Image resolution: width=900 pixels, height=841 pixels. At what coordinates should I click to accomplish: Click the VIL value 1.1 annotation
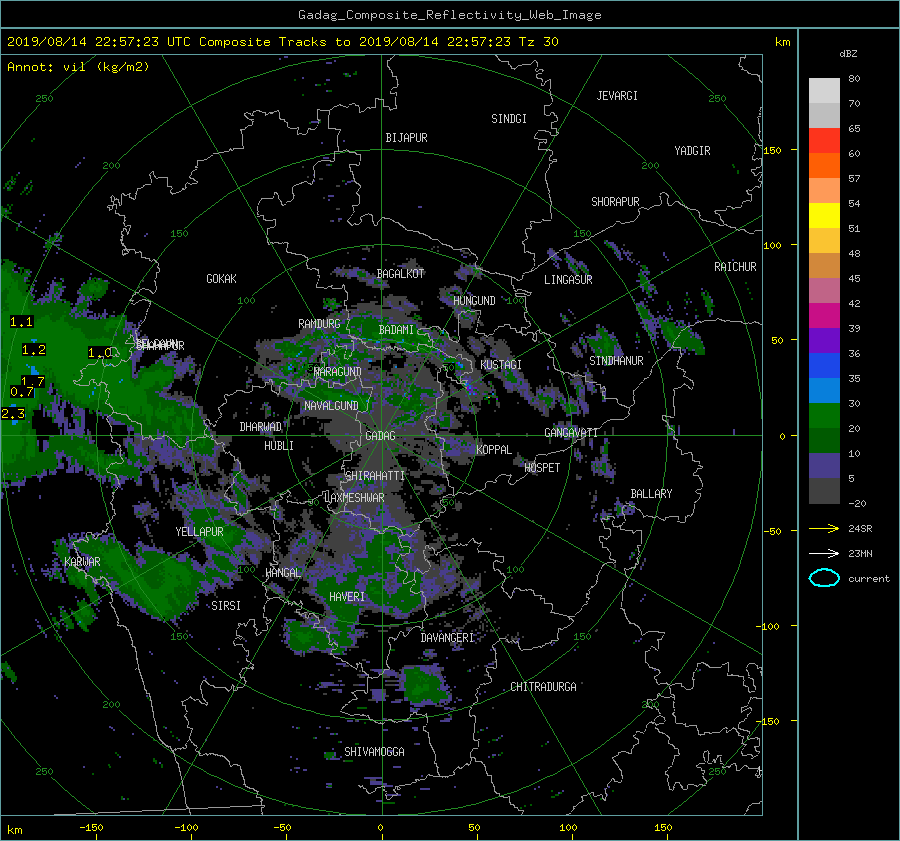[x=21, y=321]
